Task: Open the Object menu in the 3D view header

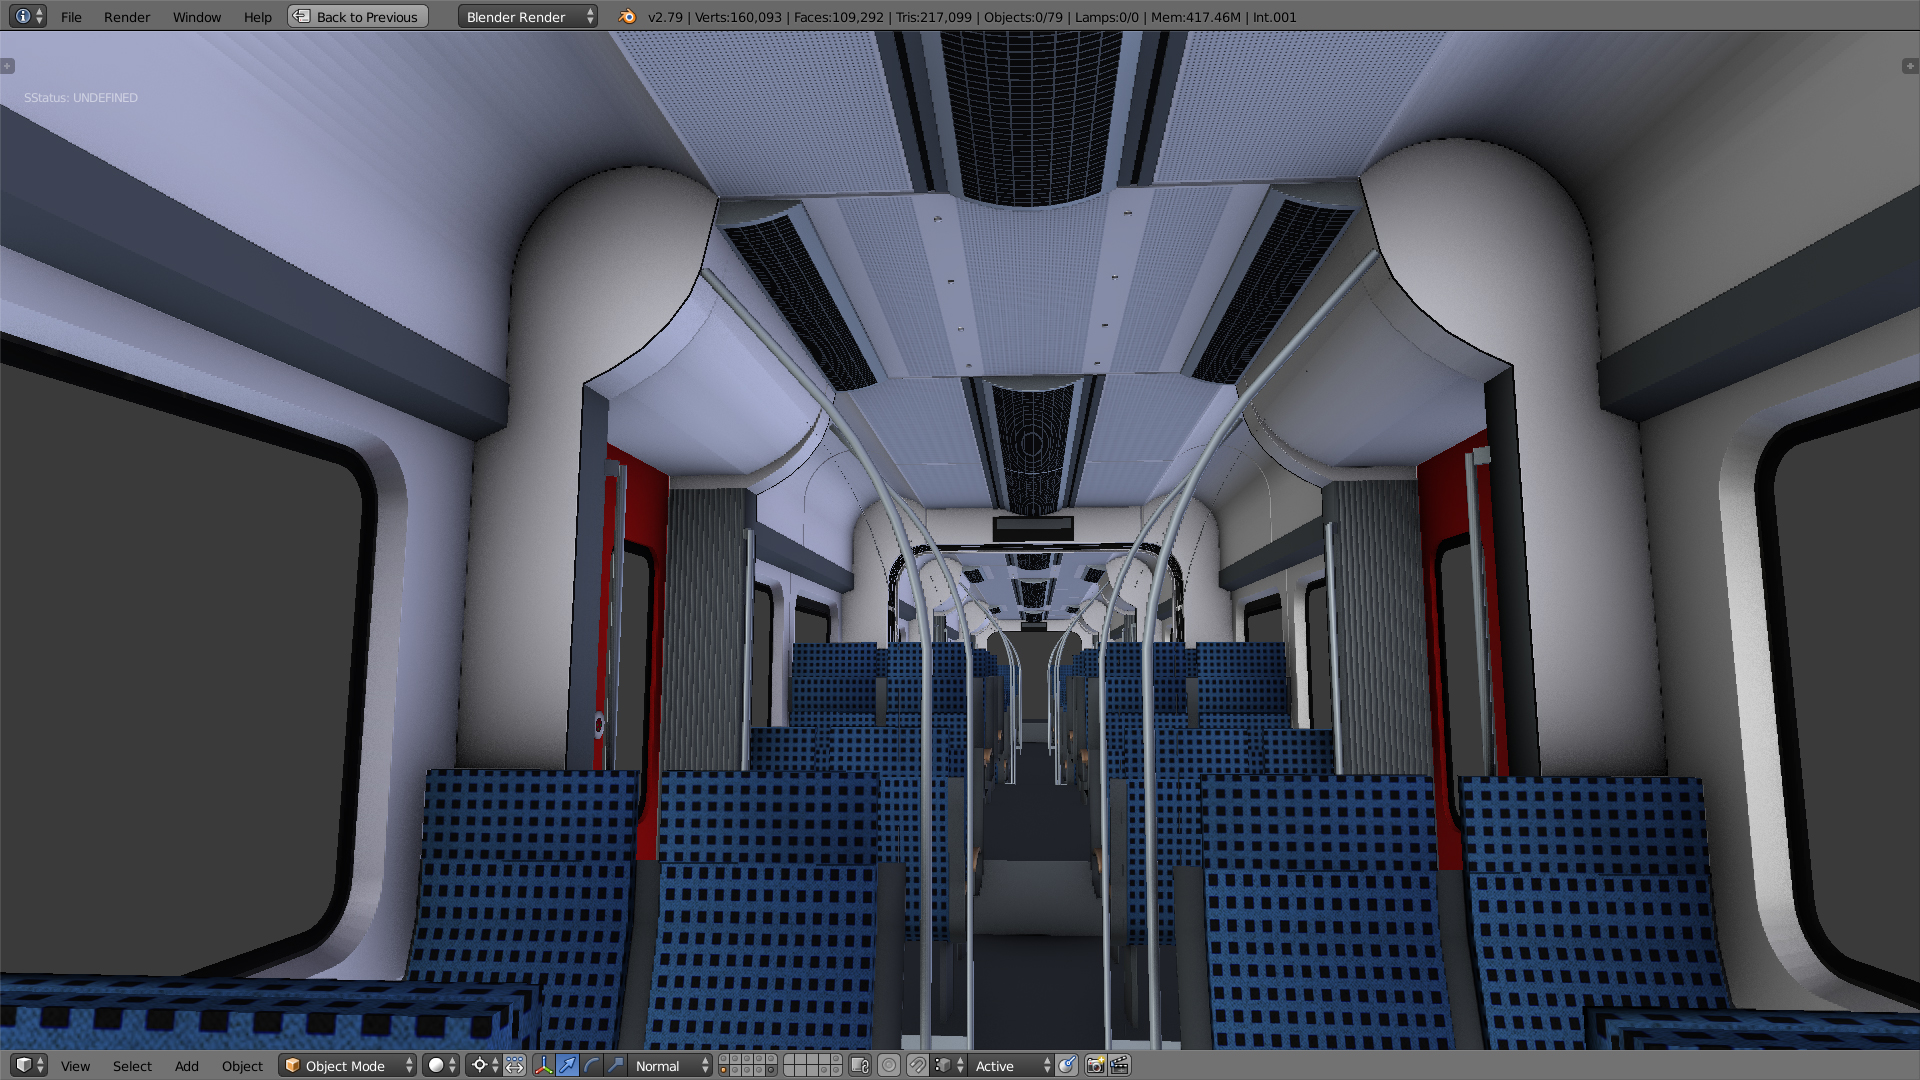Action: pos(242,1066)
